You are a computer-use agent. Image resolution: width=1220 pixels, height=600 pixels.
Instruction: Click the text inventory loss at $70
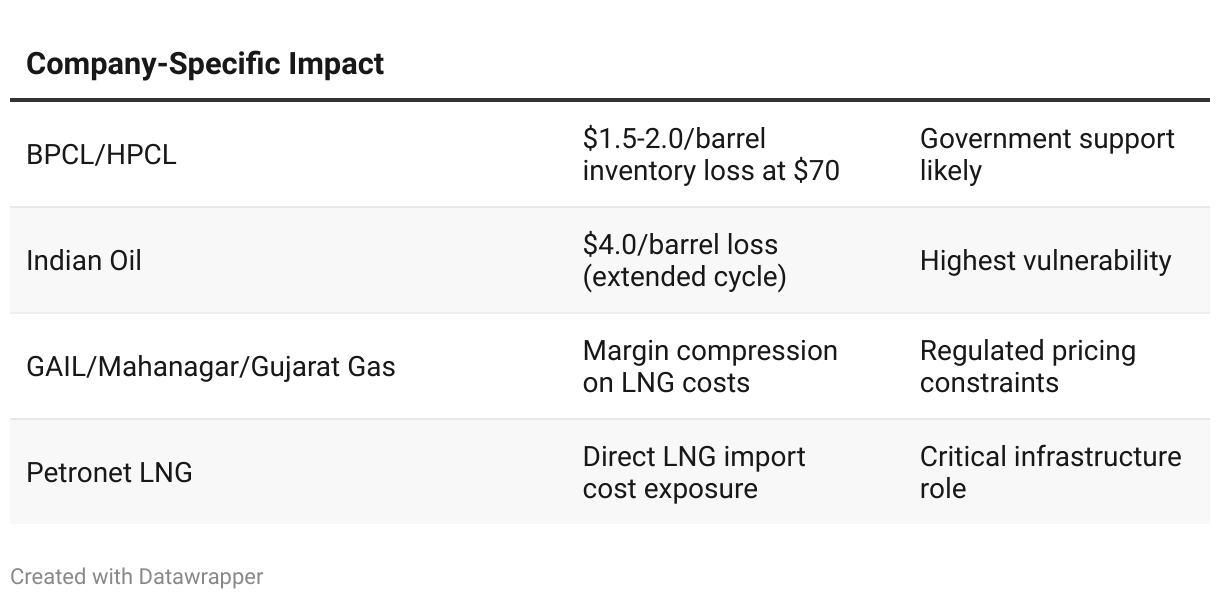(x=711, y=171)
